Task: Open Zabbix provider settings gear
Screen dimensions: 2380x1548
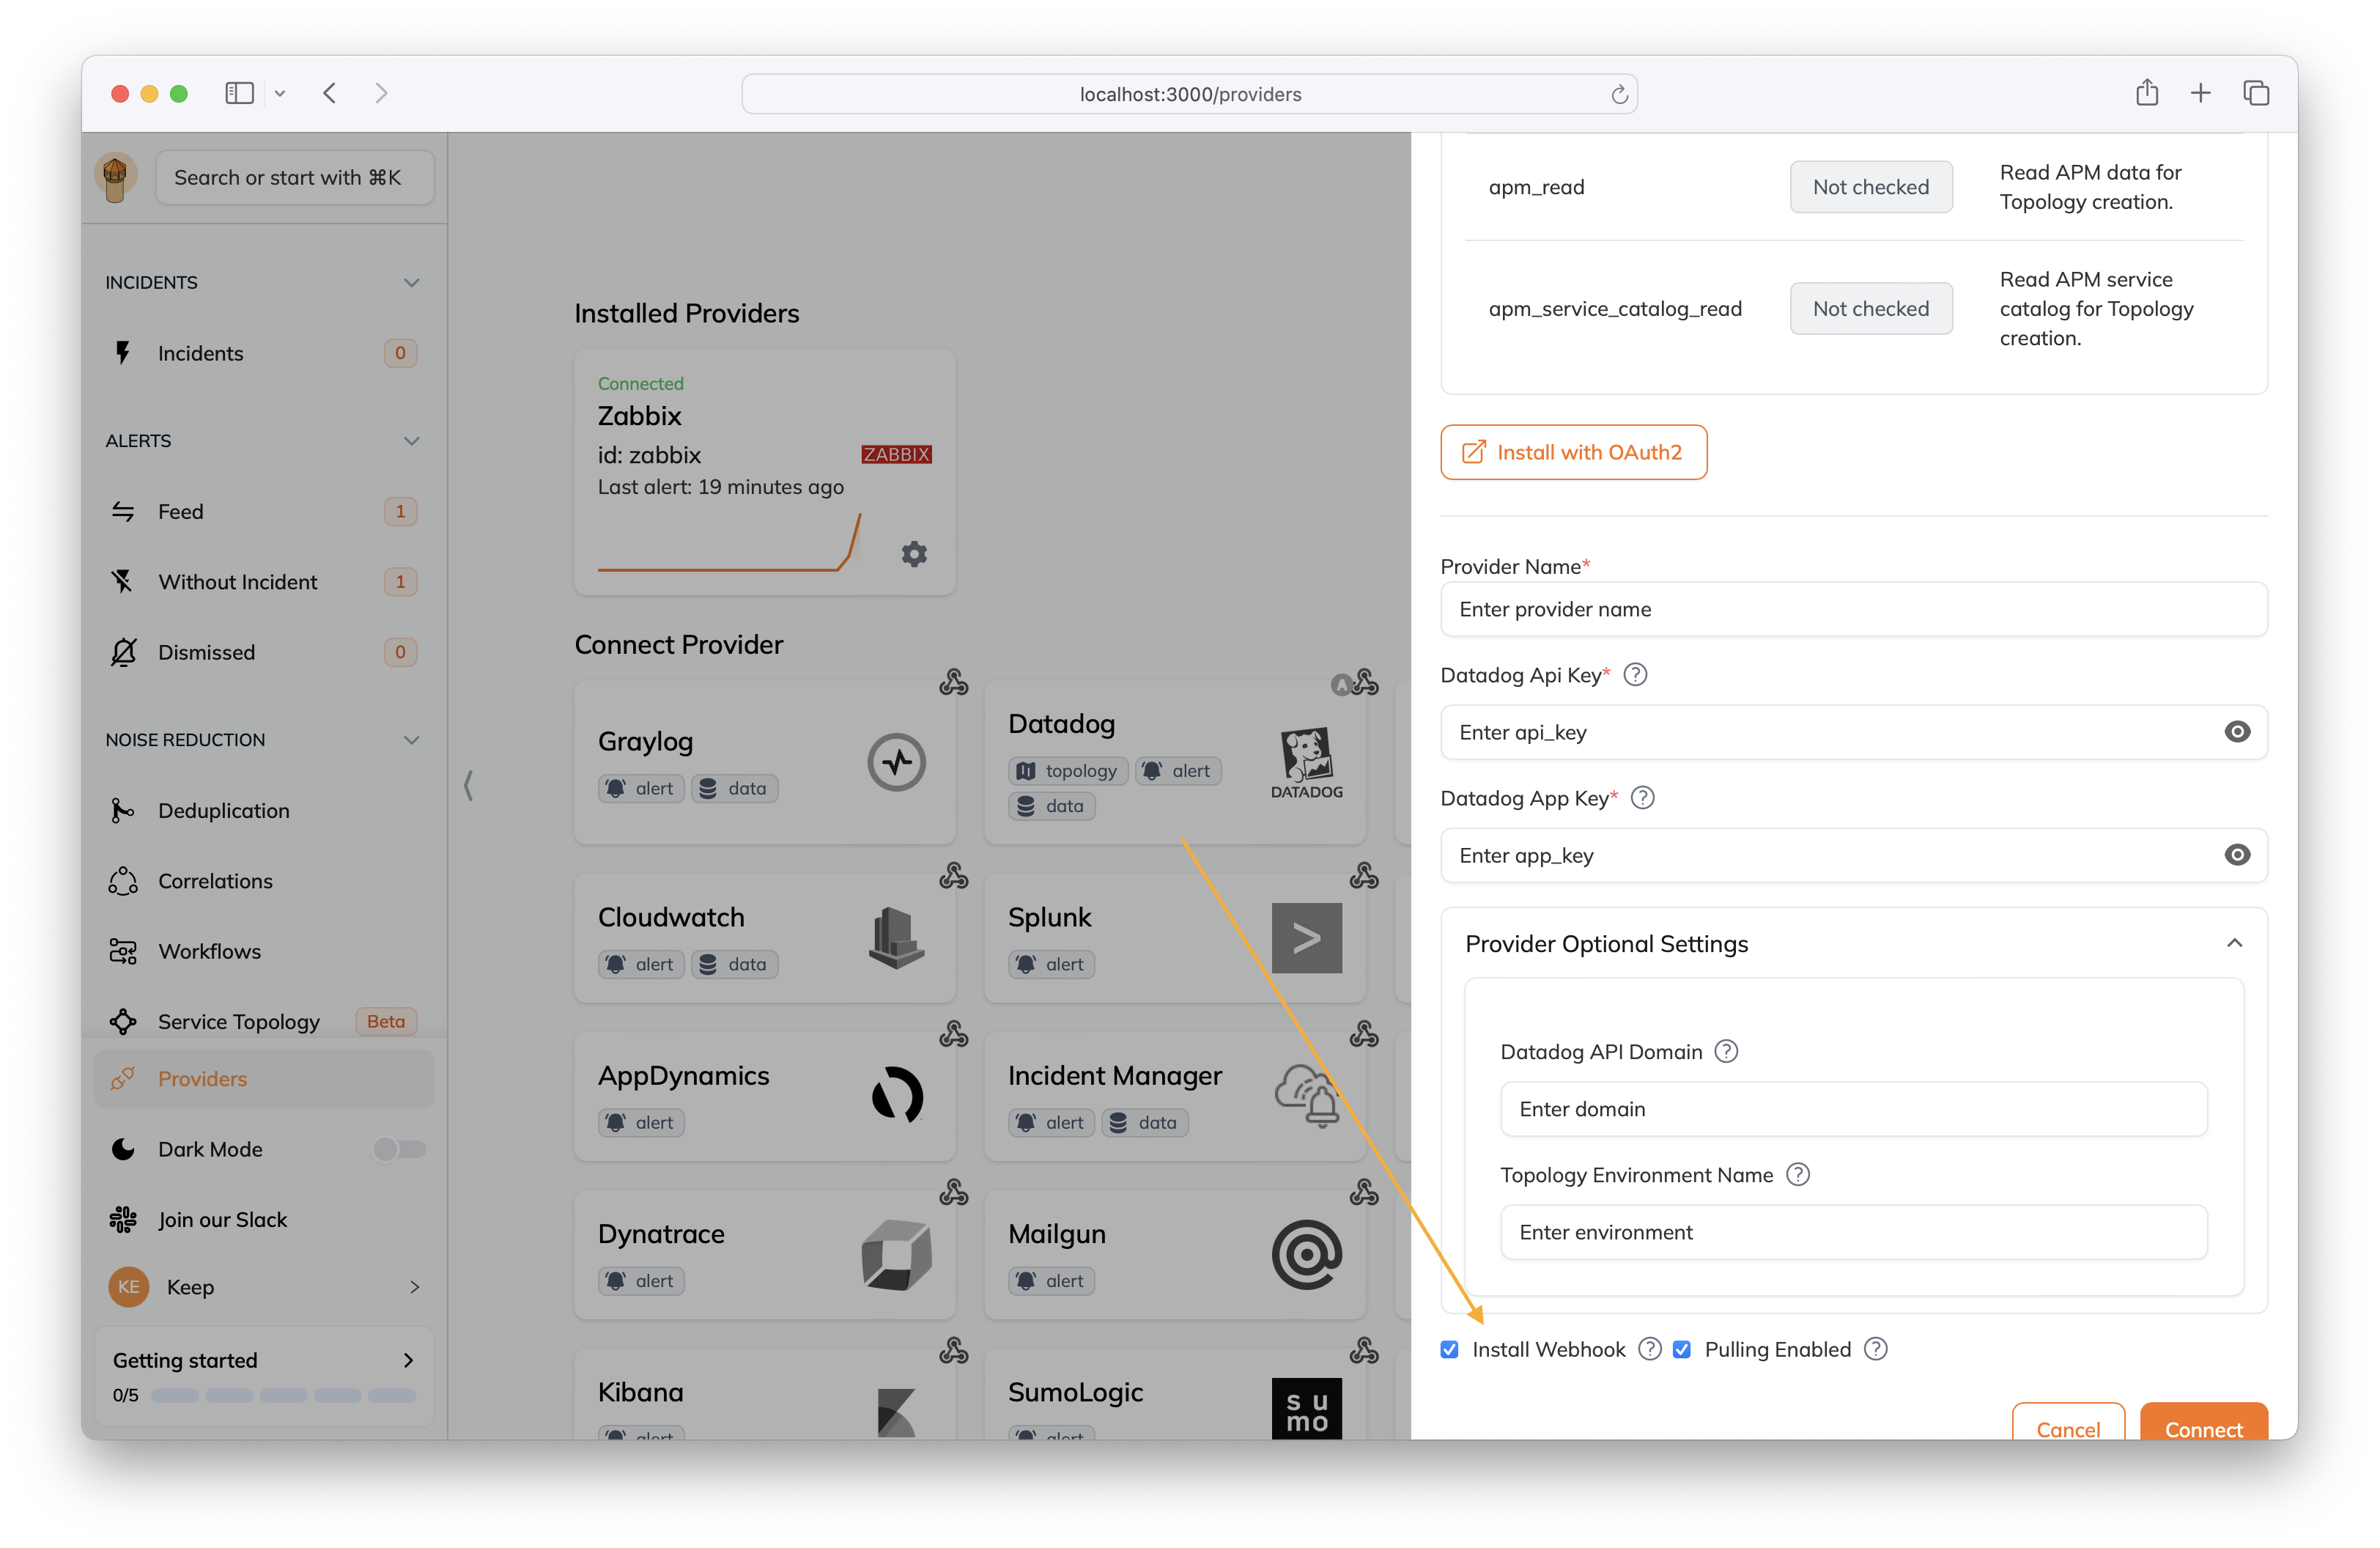Action: (x=914, y=554)
